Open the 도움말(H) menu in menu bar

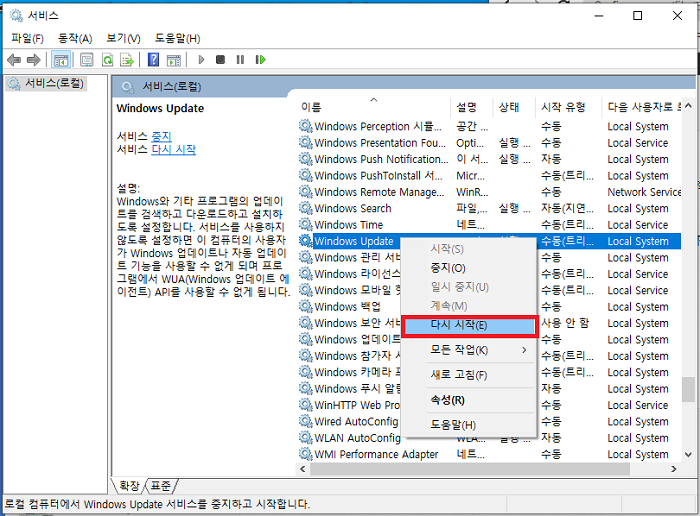tap(177, 38)
